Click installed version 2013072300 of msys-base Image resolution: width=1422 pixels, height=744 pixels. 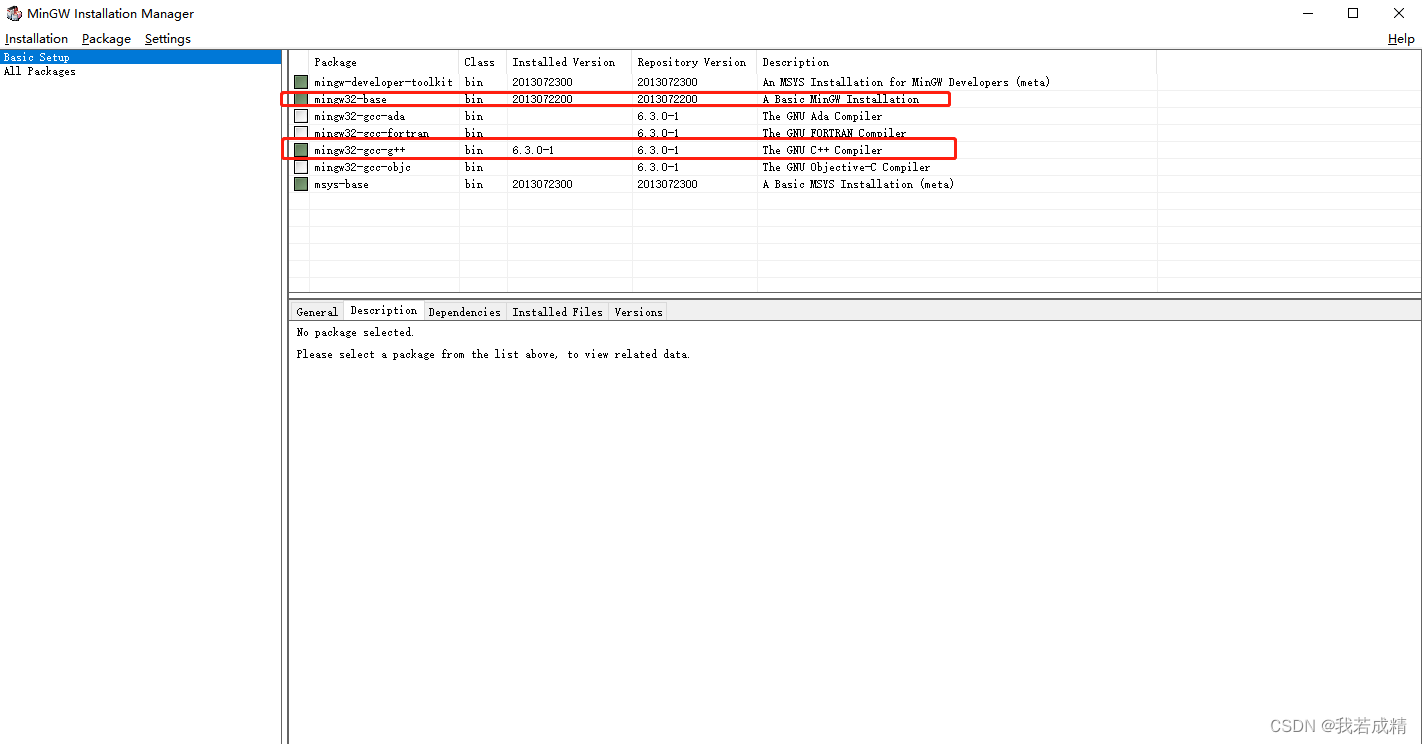tap(542, 184)
